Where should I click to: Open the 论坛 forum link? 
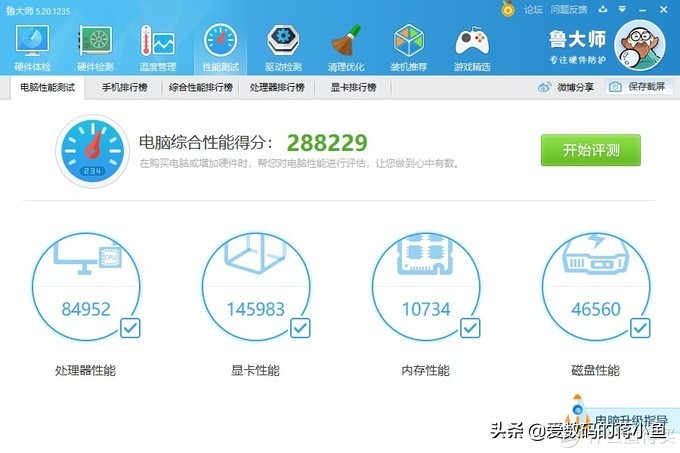click(533, 9)
